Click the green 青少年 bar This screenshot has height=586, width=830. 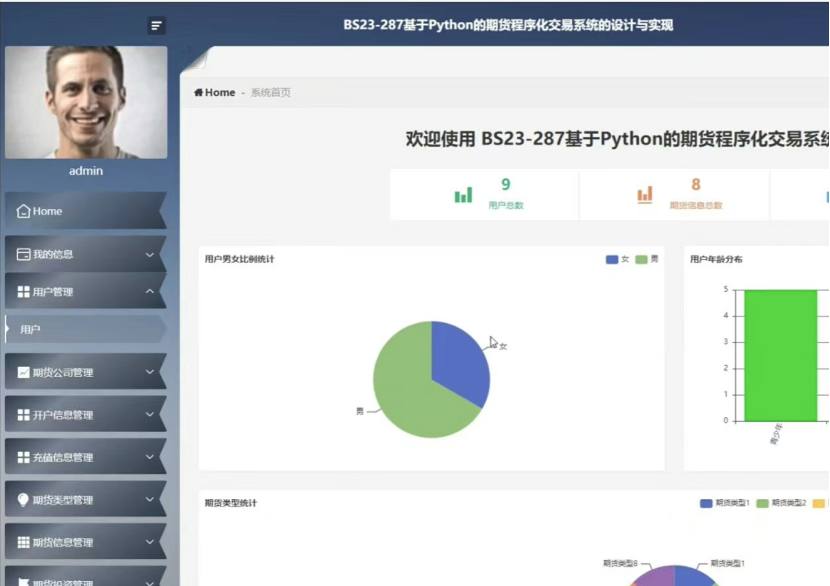click(x=781, y=355)
